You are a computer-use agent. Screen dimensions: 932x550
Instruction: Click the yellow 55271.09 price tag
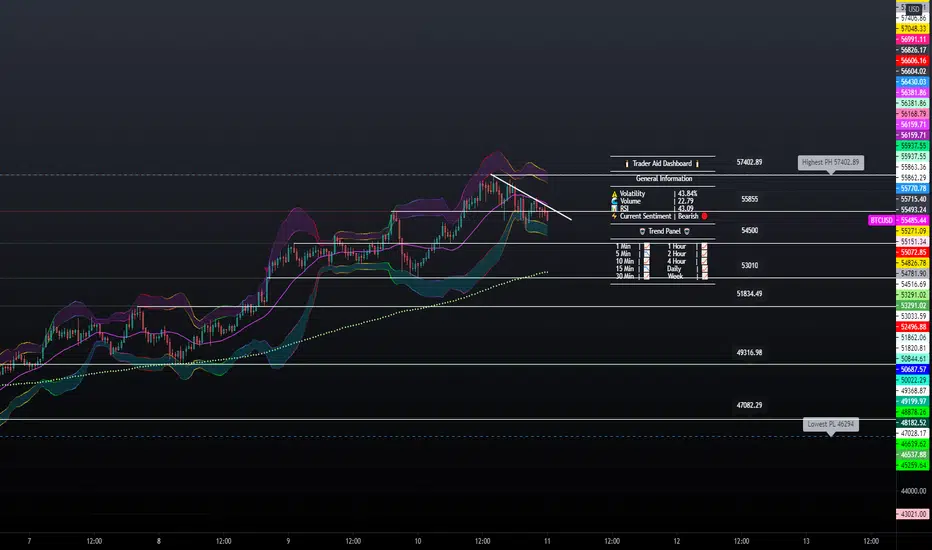click(x=913, y=231)
